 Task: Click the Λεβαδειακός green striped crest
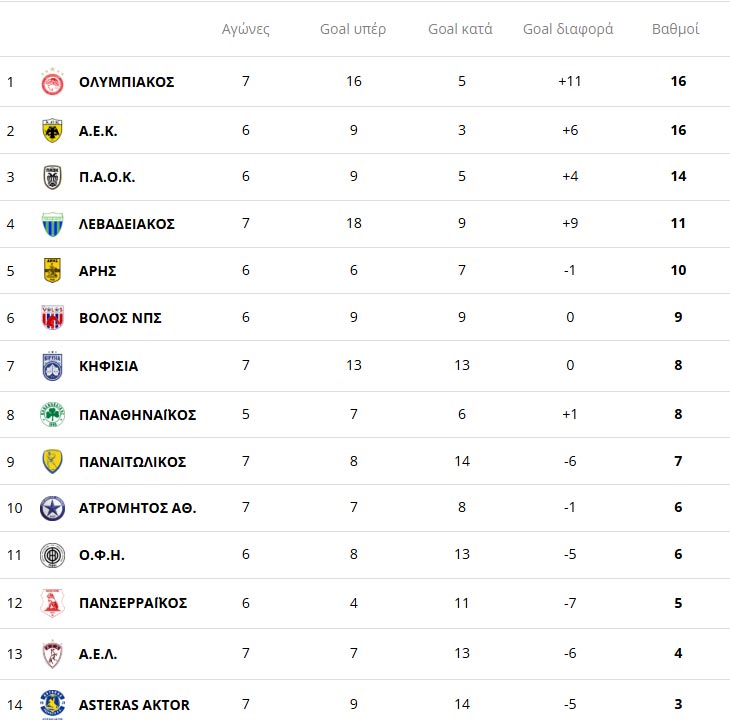tap(52, 224)
